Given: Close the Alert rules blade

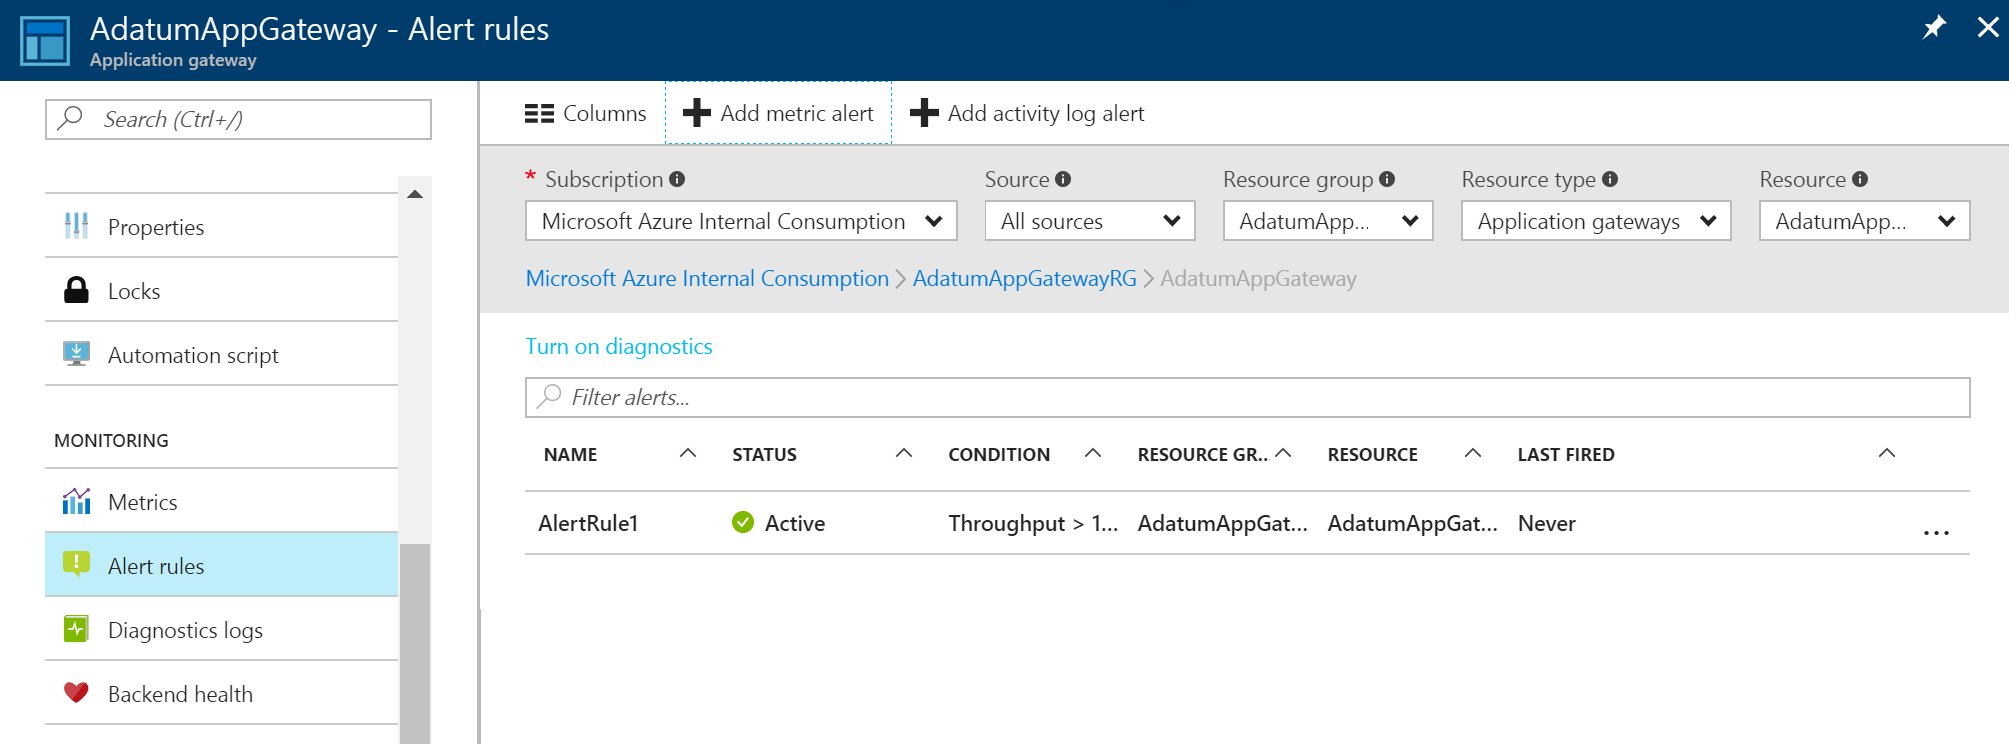Looking at the screenshot, I should 1988,27.
